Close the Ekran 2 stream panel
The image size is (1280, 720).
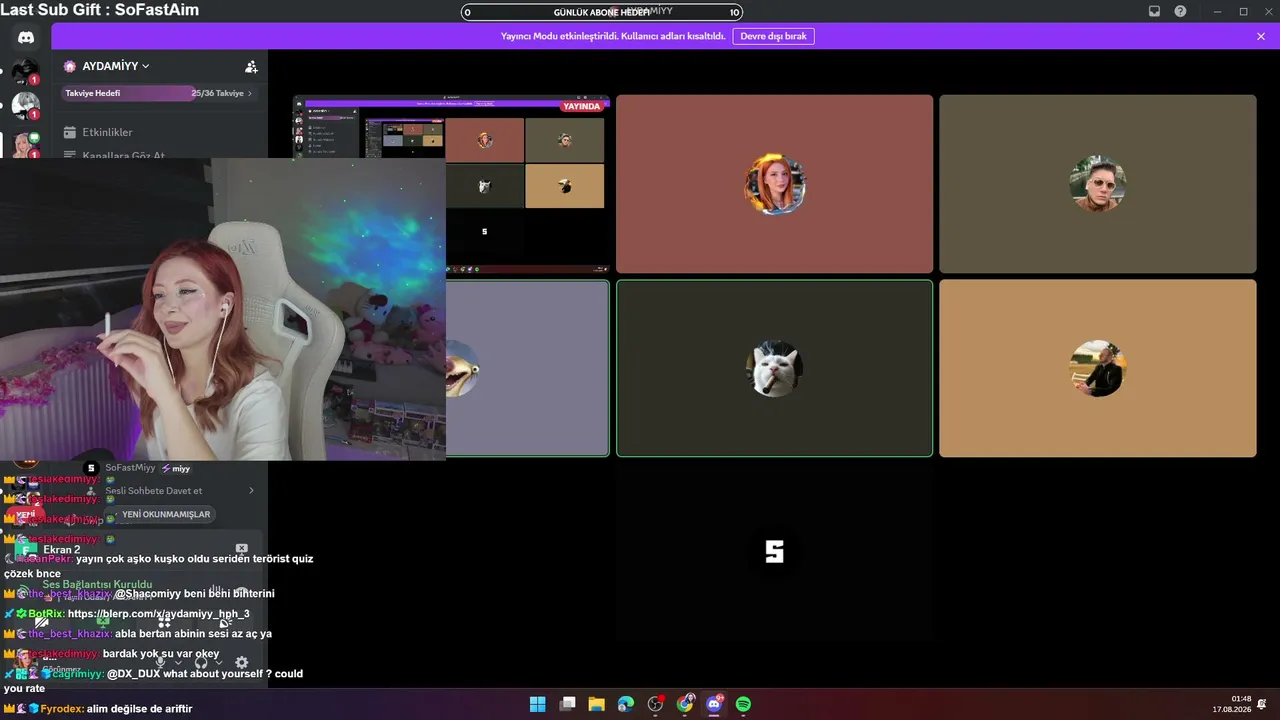click(241, 549)
